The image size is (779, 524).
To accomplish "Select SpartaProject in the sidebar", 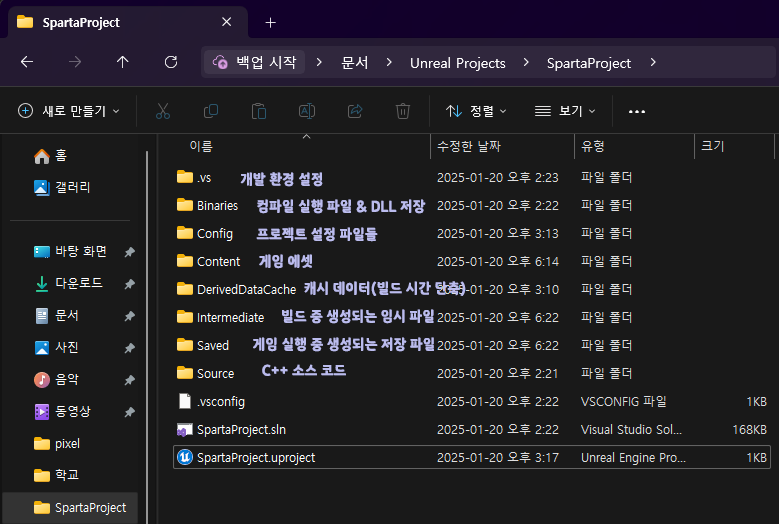I will pyautogui.click(x=70, y=508).
